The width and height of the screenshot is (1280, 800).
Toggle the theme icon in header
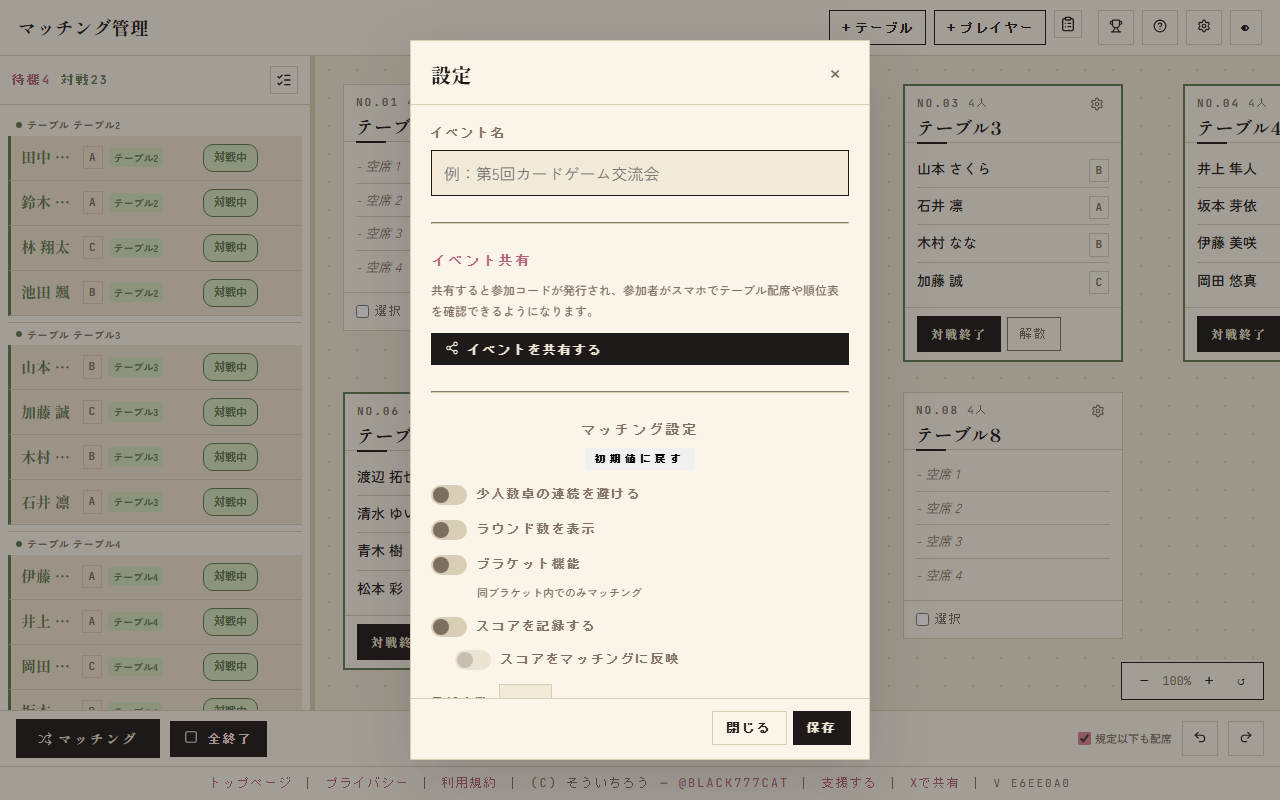coord(1246,27)
